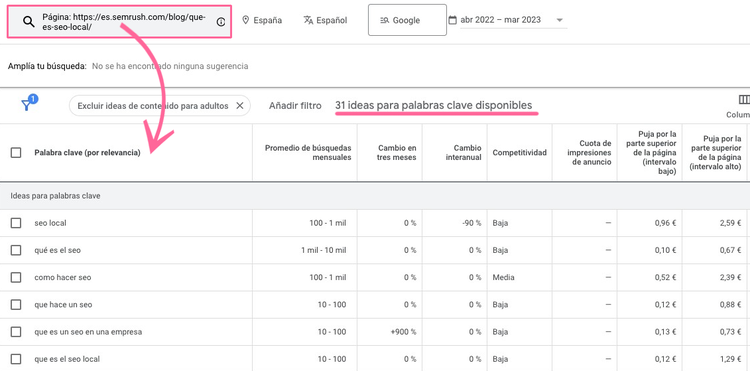Click 'No se ha encontrado ninguna sugerencia' text
750x371 pixels.
pos(170,66)
